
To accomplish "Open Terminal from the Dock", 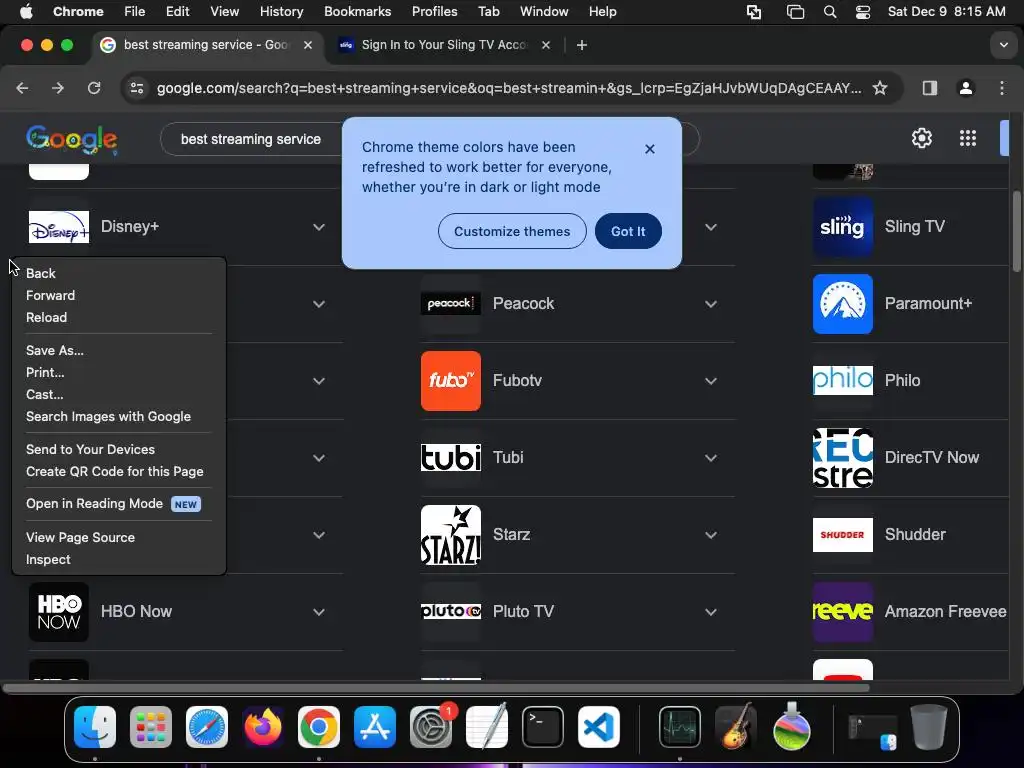I will [x=543, y=727].
